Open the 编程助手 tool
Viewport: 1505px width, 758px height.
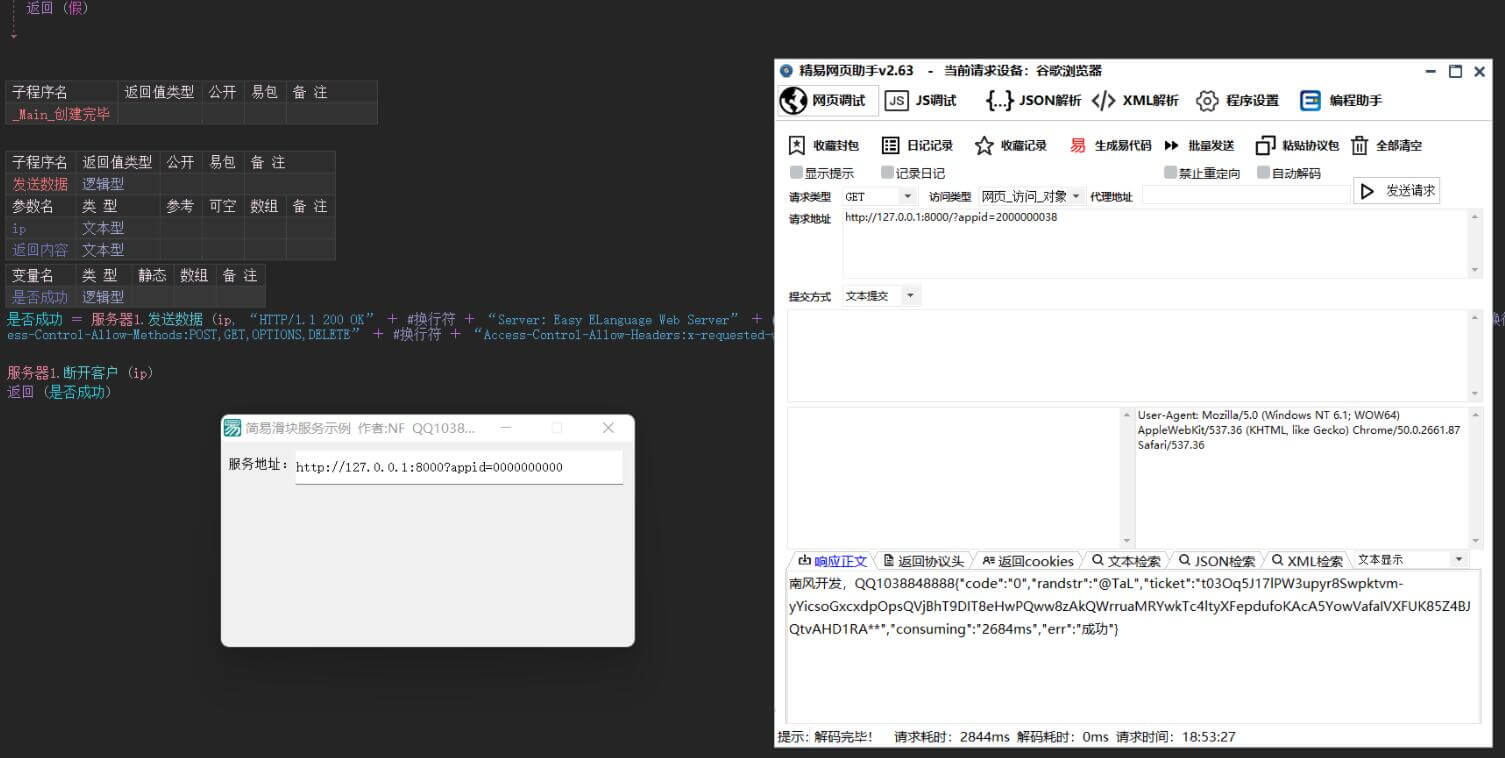[x=1340, y=100]
